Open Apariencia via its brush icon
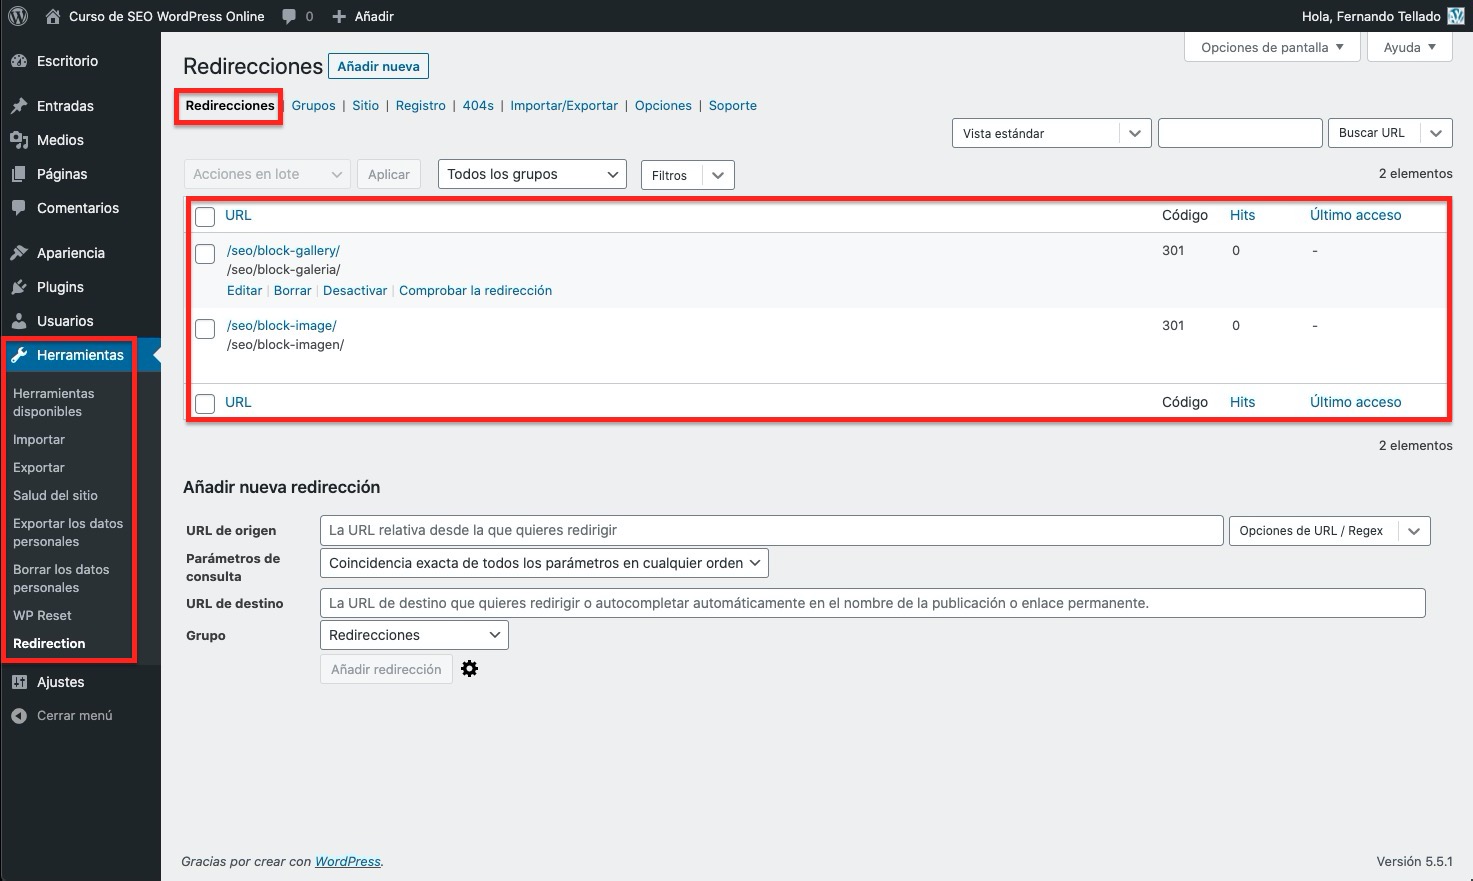This screenshot has height=881, width=1473. tap(19, 253)
